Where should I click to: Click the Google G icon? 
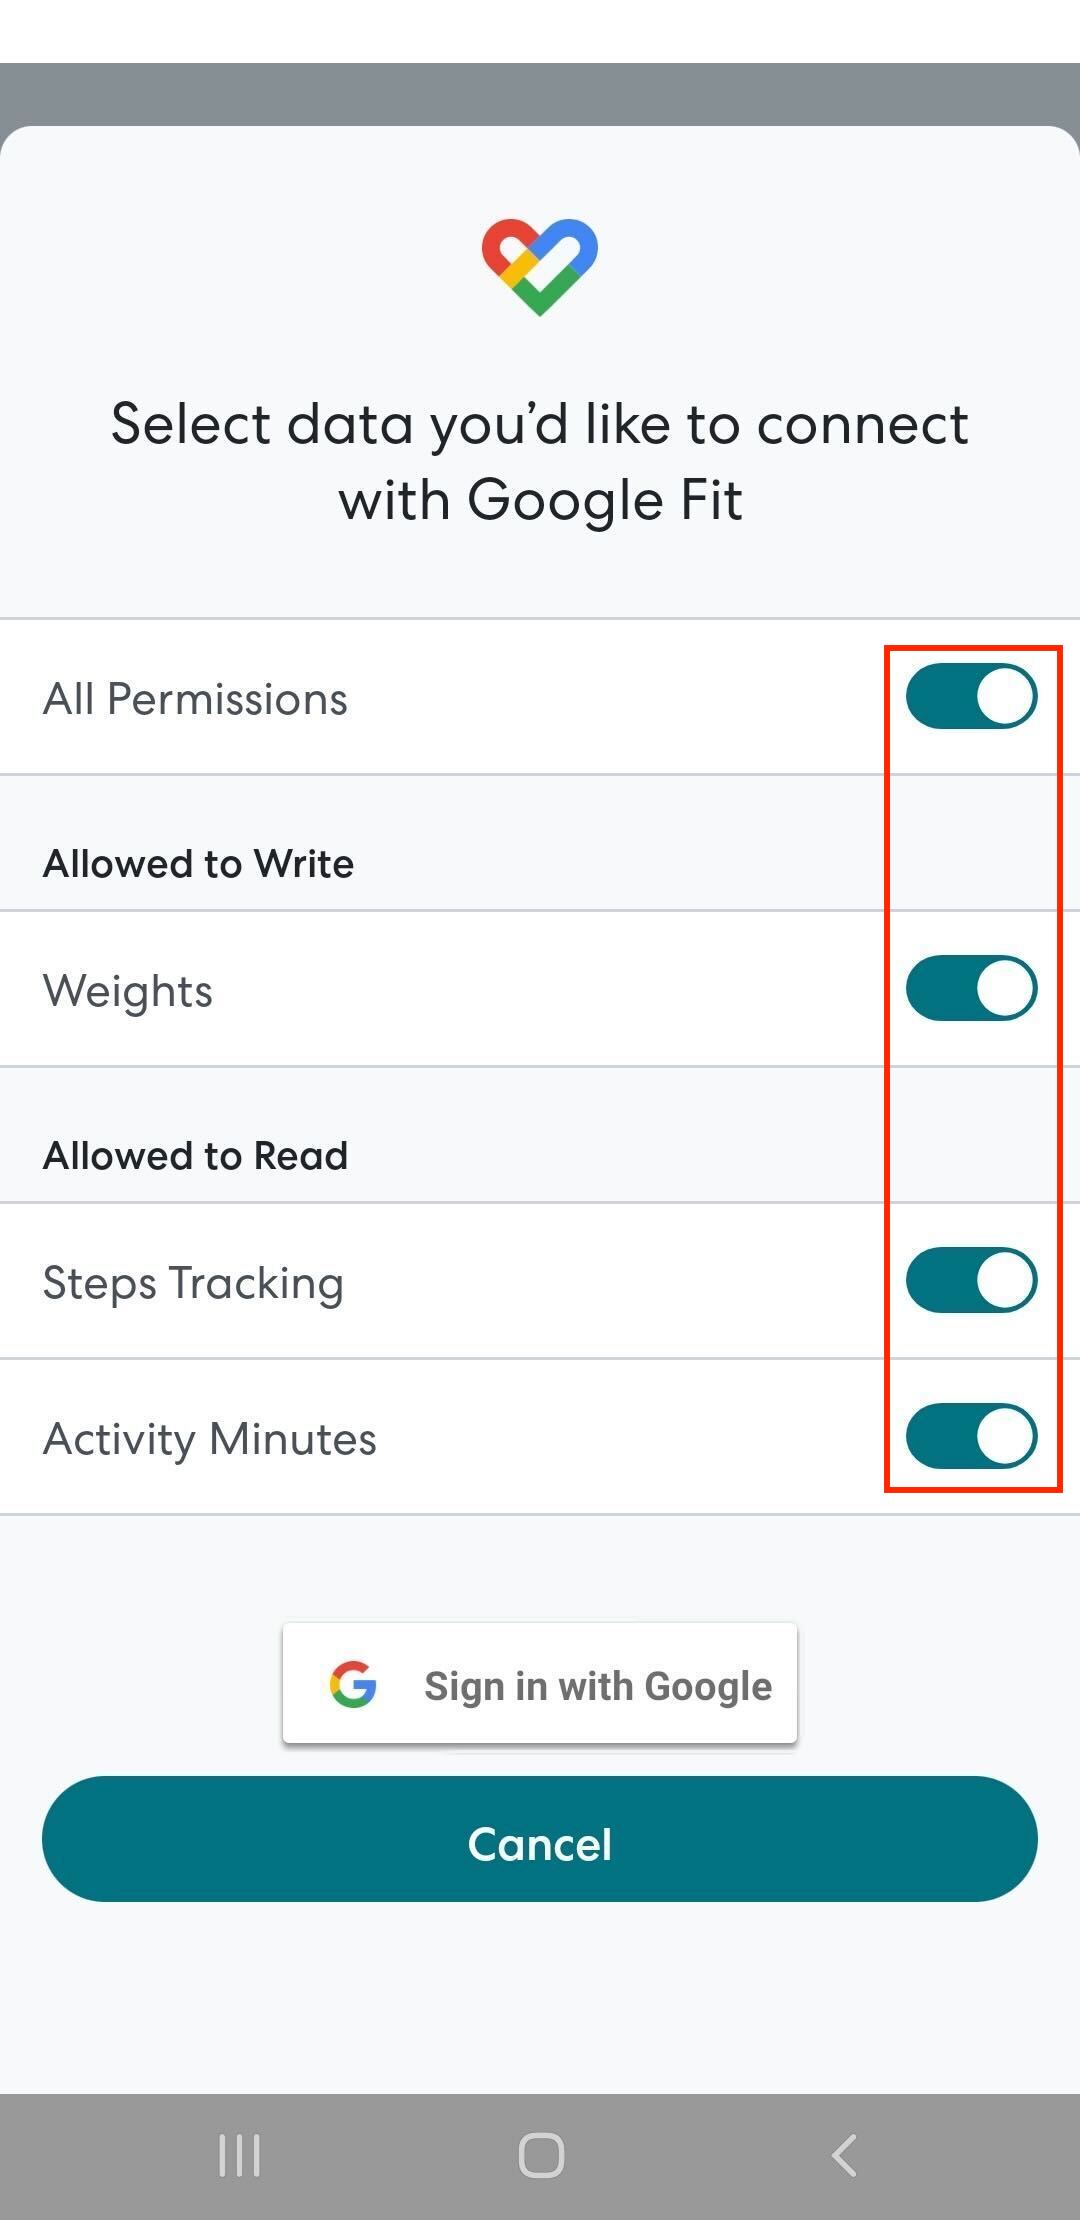(352, 1682)
